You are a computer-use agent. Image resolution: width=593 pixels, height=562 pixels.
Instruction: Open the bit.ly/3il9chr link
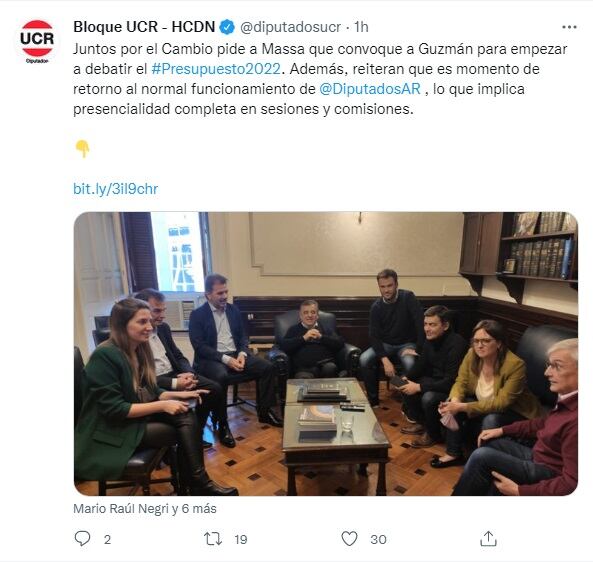point(115,189)
